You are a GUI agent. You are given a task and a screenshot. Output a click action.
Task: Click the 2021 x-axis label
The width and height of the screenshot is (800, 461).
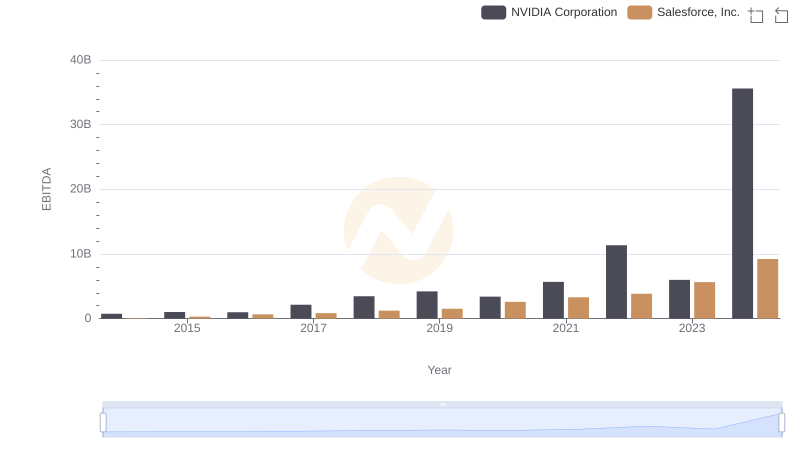click(565, 328)
